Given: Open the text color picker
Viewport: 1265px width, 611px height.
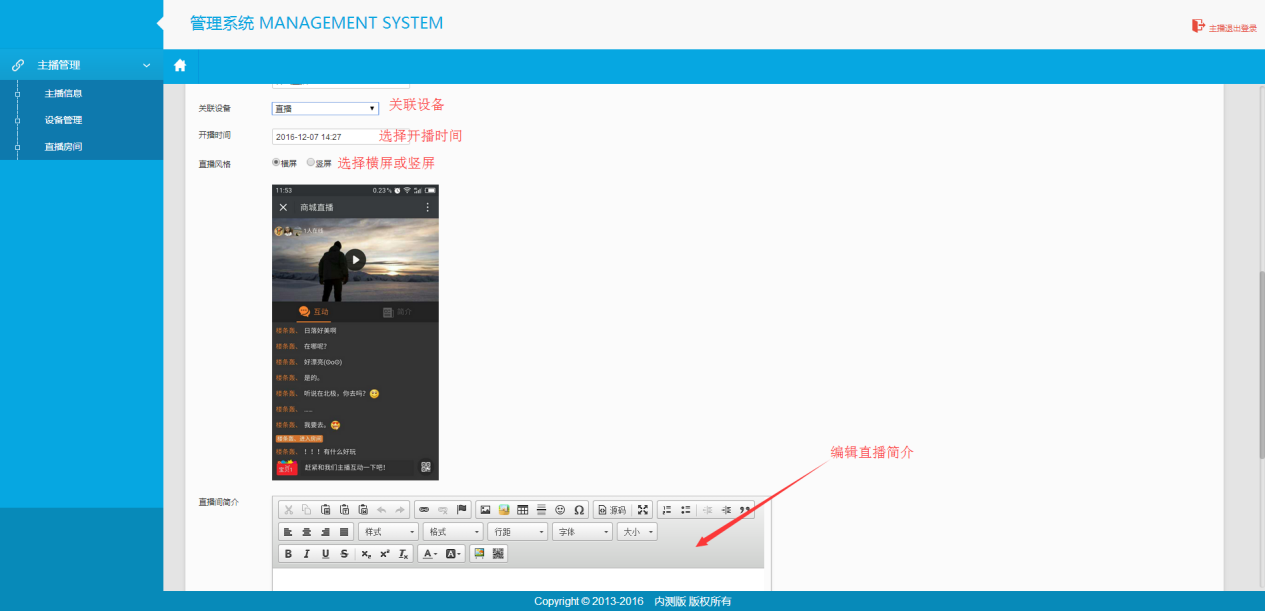Looking at the screenshot, I should [x=430, y=554].
